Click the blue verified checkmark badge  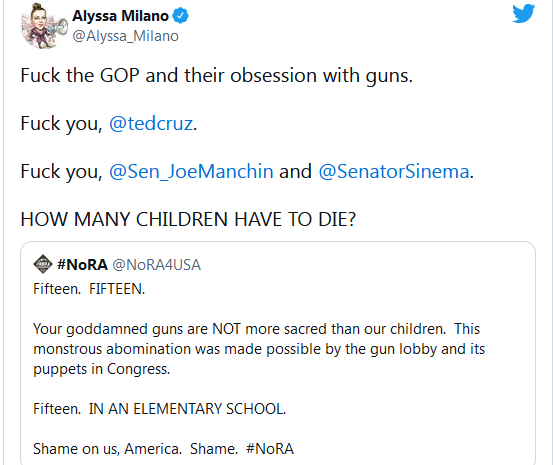pos(181,16)
